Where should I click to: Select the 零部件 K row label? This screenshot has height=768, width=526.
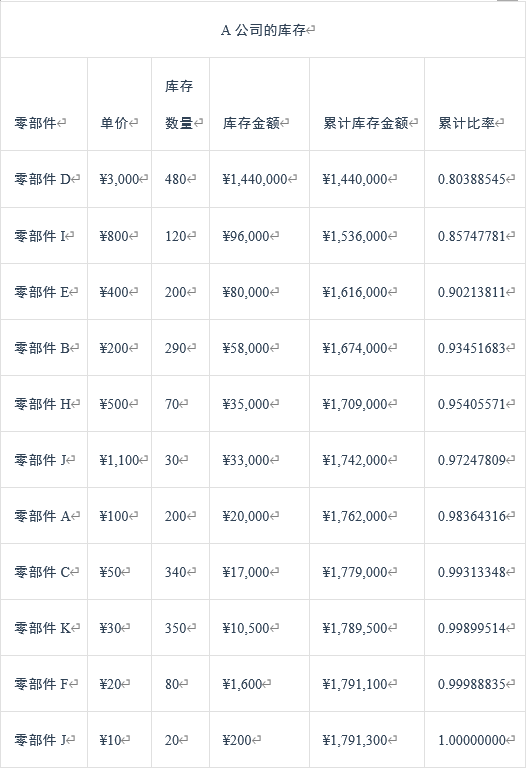43,628
